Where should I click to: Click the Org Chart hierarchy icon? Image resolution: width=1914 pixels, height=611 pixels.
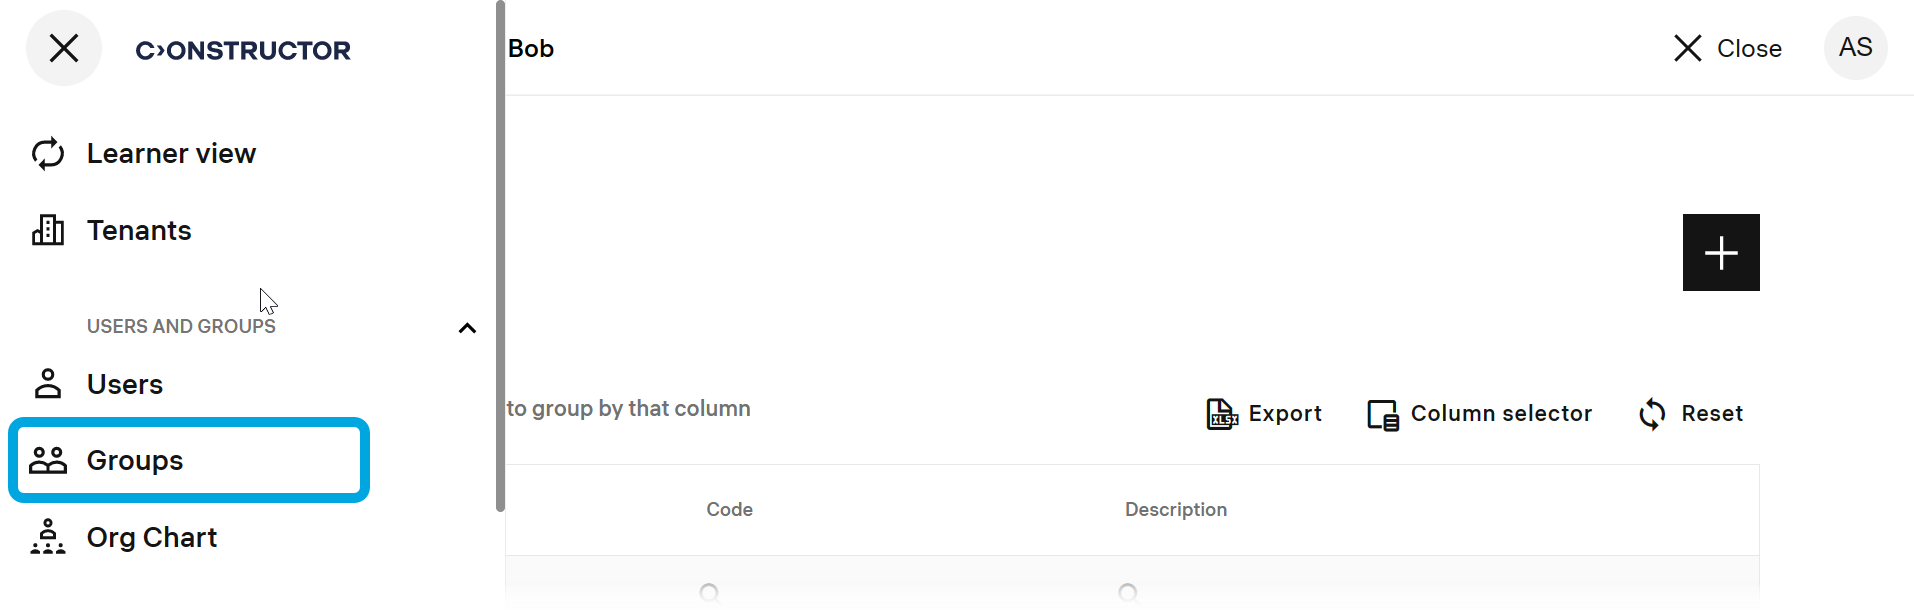pyautogui.click(x=48, y=537)
